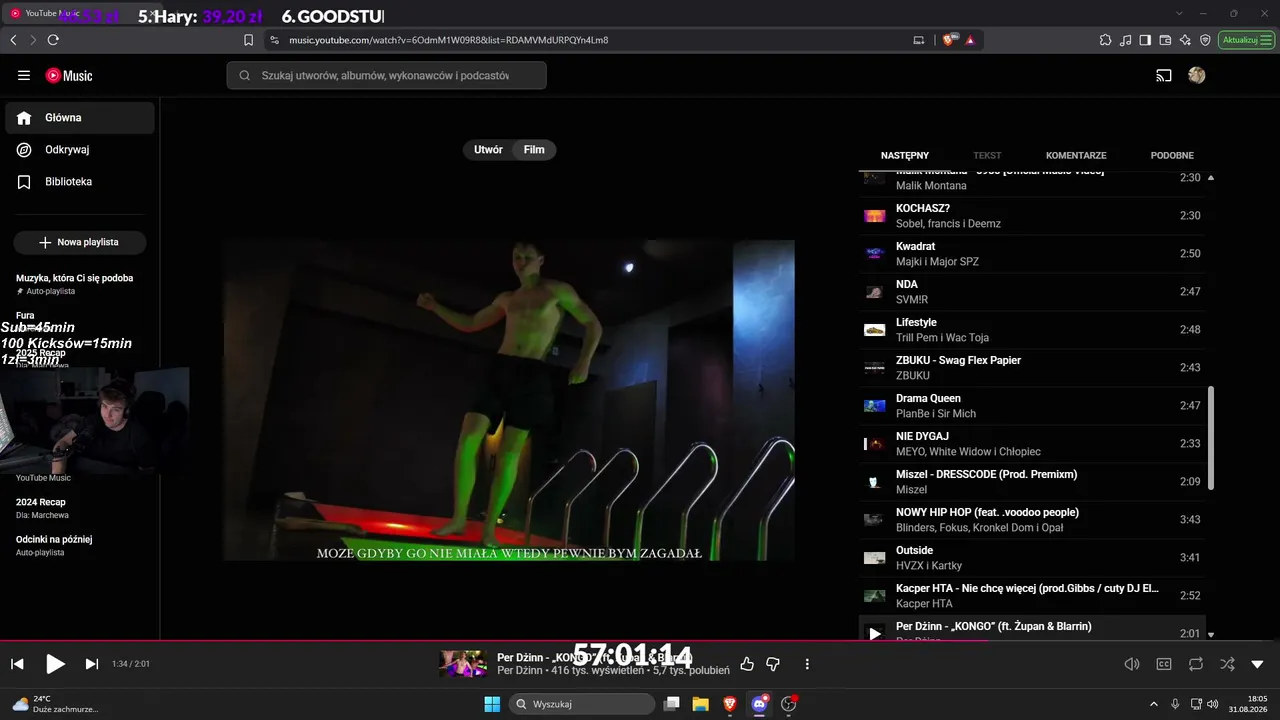
Task: Go back in browser history
Action: [13, 40]
